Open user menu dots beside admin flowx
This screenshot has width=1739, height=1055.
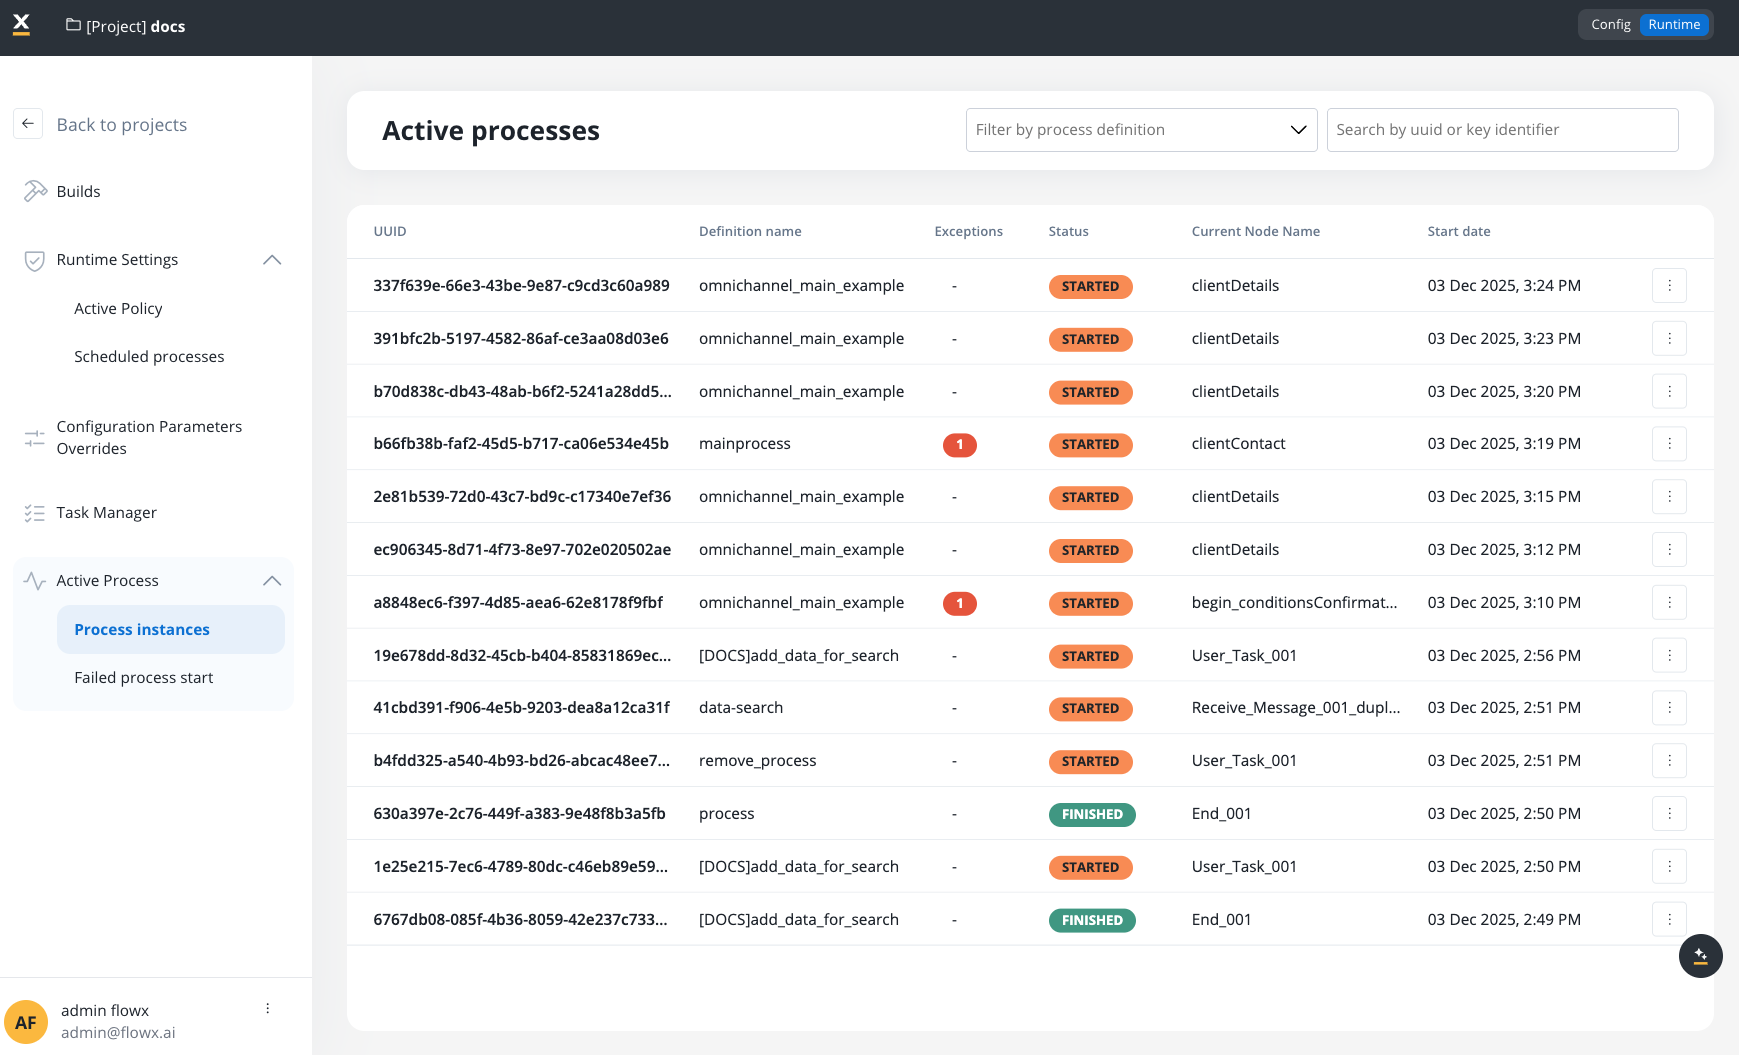tap(267, 1008)
